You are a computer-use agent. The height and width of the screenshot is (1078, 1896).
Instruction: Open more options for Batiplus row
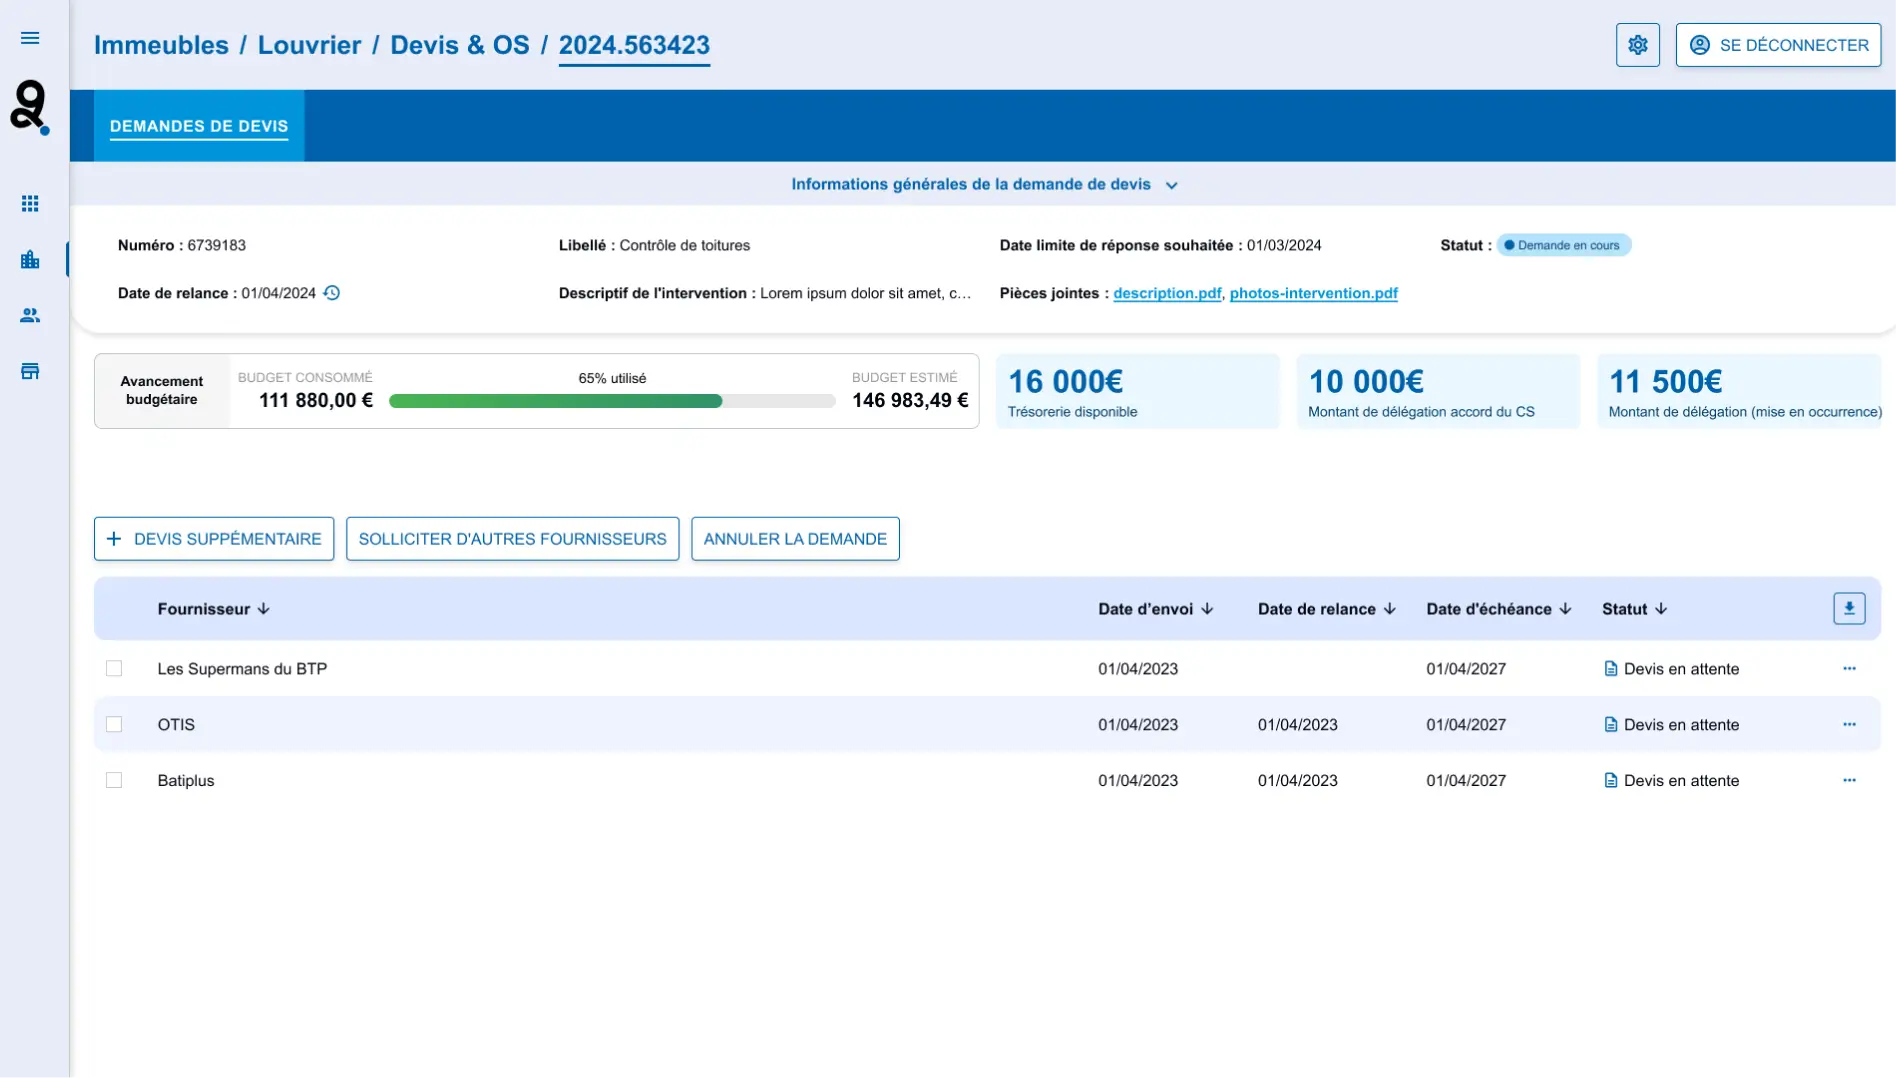pos(1849,780)
